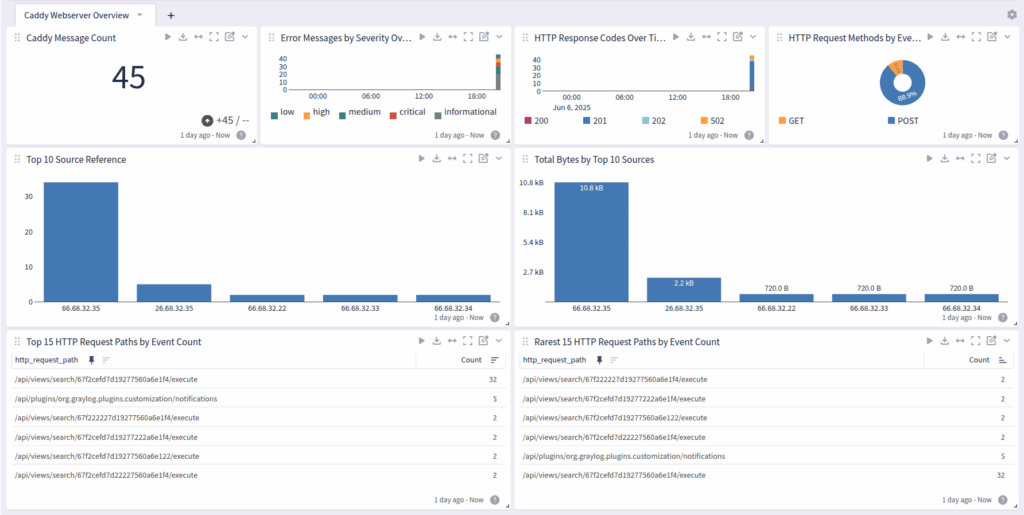Click help icon in Caddy Message Count widget
The height and width of the screenshot is (515, 1024).
click(241, 135)
